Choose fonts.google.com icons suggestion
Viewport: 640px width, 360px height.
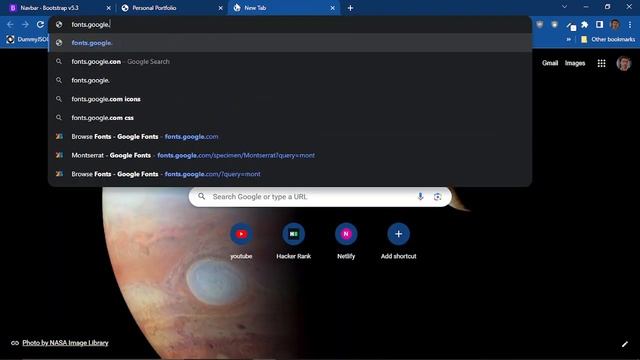(x=290, y=99)
